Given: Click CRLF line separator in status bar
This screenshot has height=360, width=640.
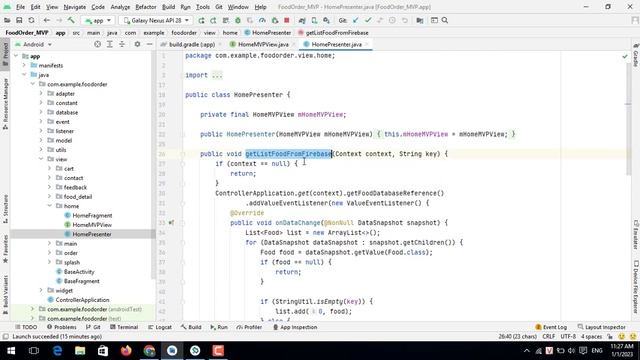Looking at the screenshot, I should [549, 336].
